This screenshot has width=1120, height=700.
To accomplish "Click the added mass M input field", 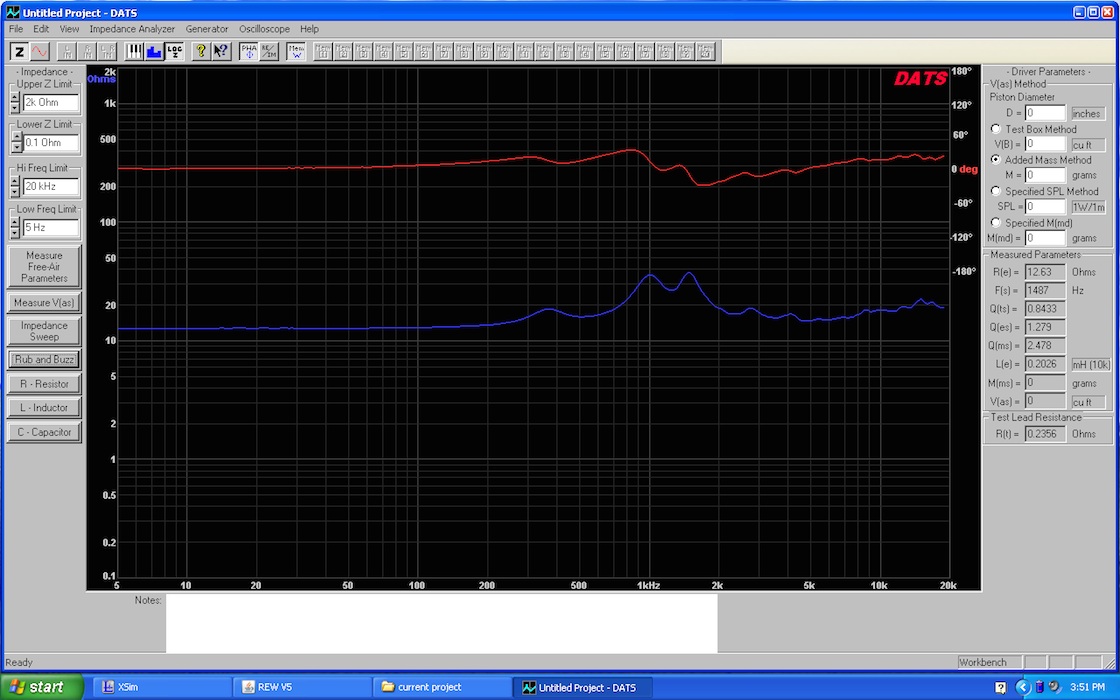I will pyautogui.click(x=1045, y=175).
